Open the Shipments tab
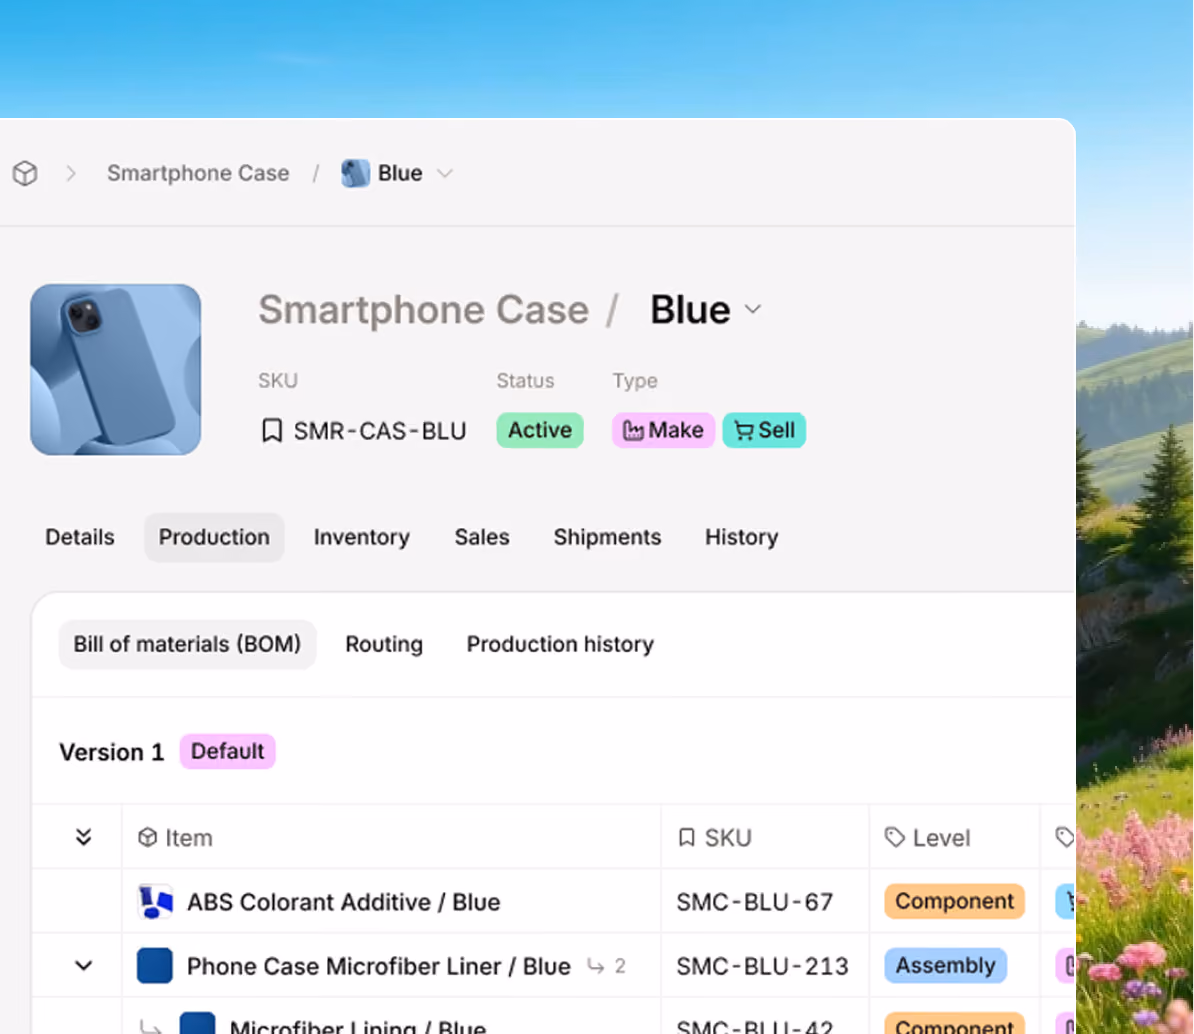Viewport: 1194px width, 1034px height. 608,538
